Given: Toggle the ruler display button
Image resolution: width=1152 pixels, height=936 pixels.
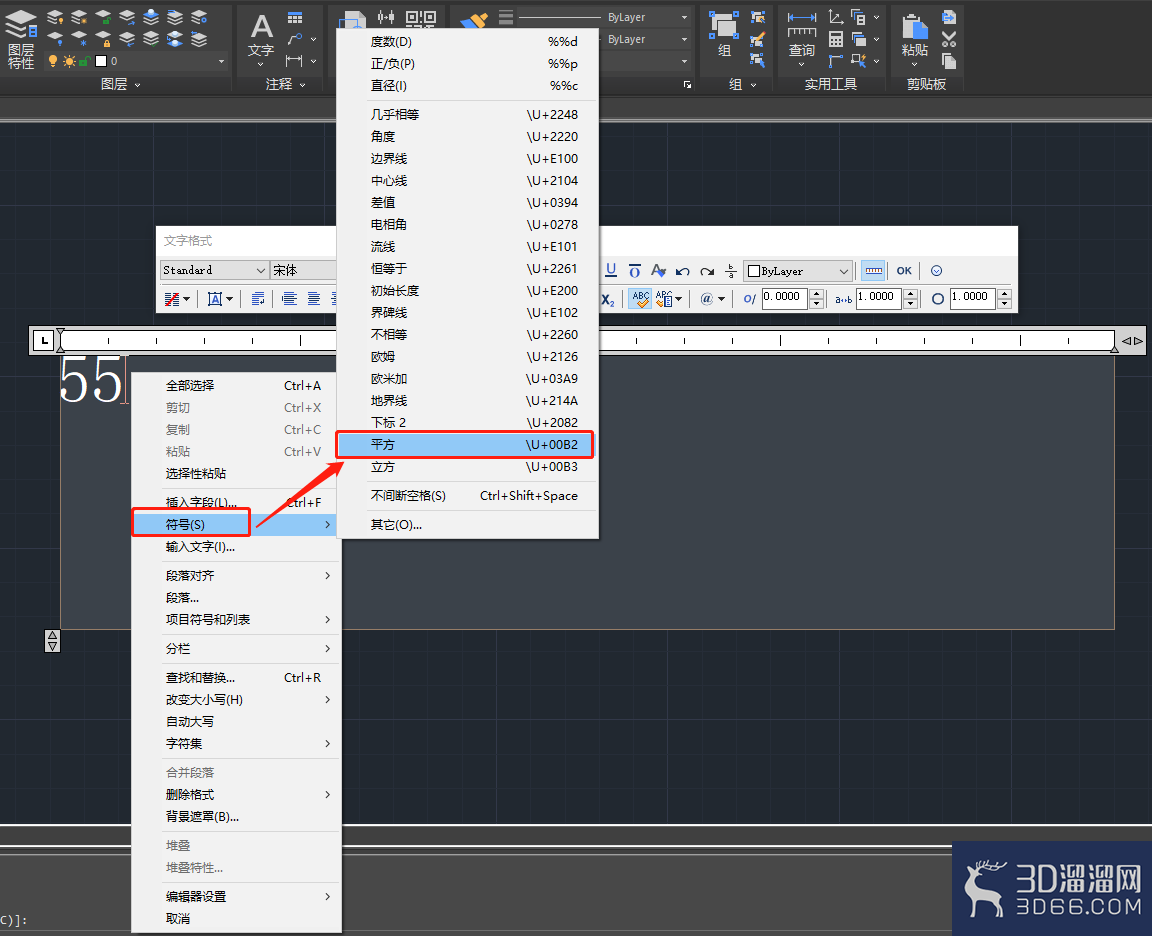Looking at the screenshot, I should tap(873, 270).
